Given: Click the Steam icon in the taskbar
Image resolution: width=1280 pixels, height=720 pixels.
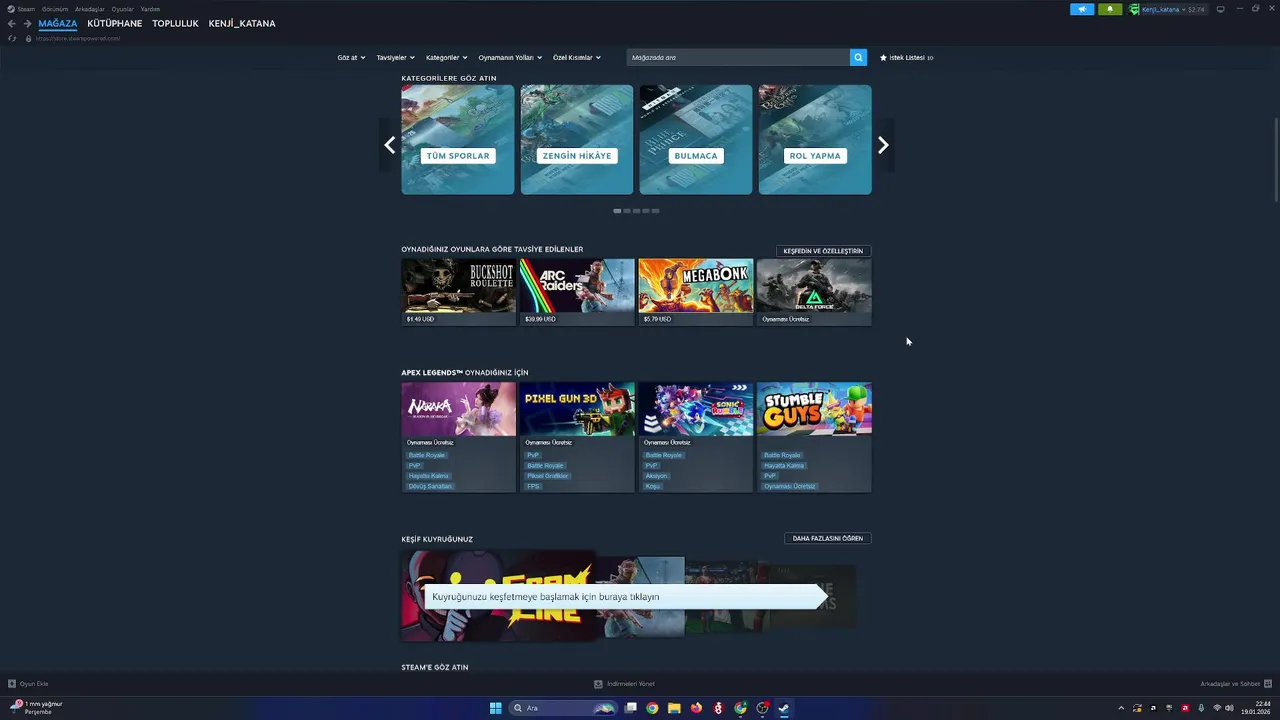Looking at the screenshot, I should pyautogui.click(x=784, y=708).
